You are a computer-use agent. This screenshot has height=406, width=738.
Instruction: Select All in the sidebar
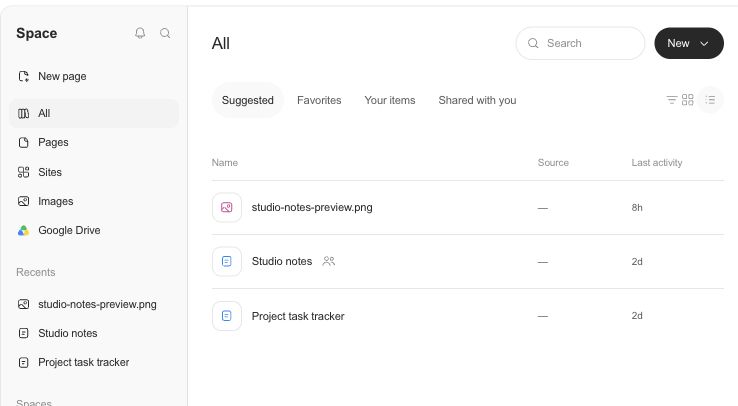coord(94,113)
